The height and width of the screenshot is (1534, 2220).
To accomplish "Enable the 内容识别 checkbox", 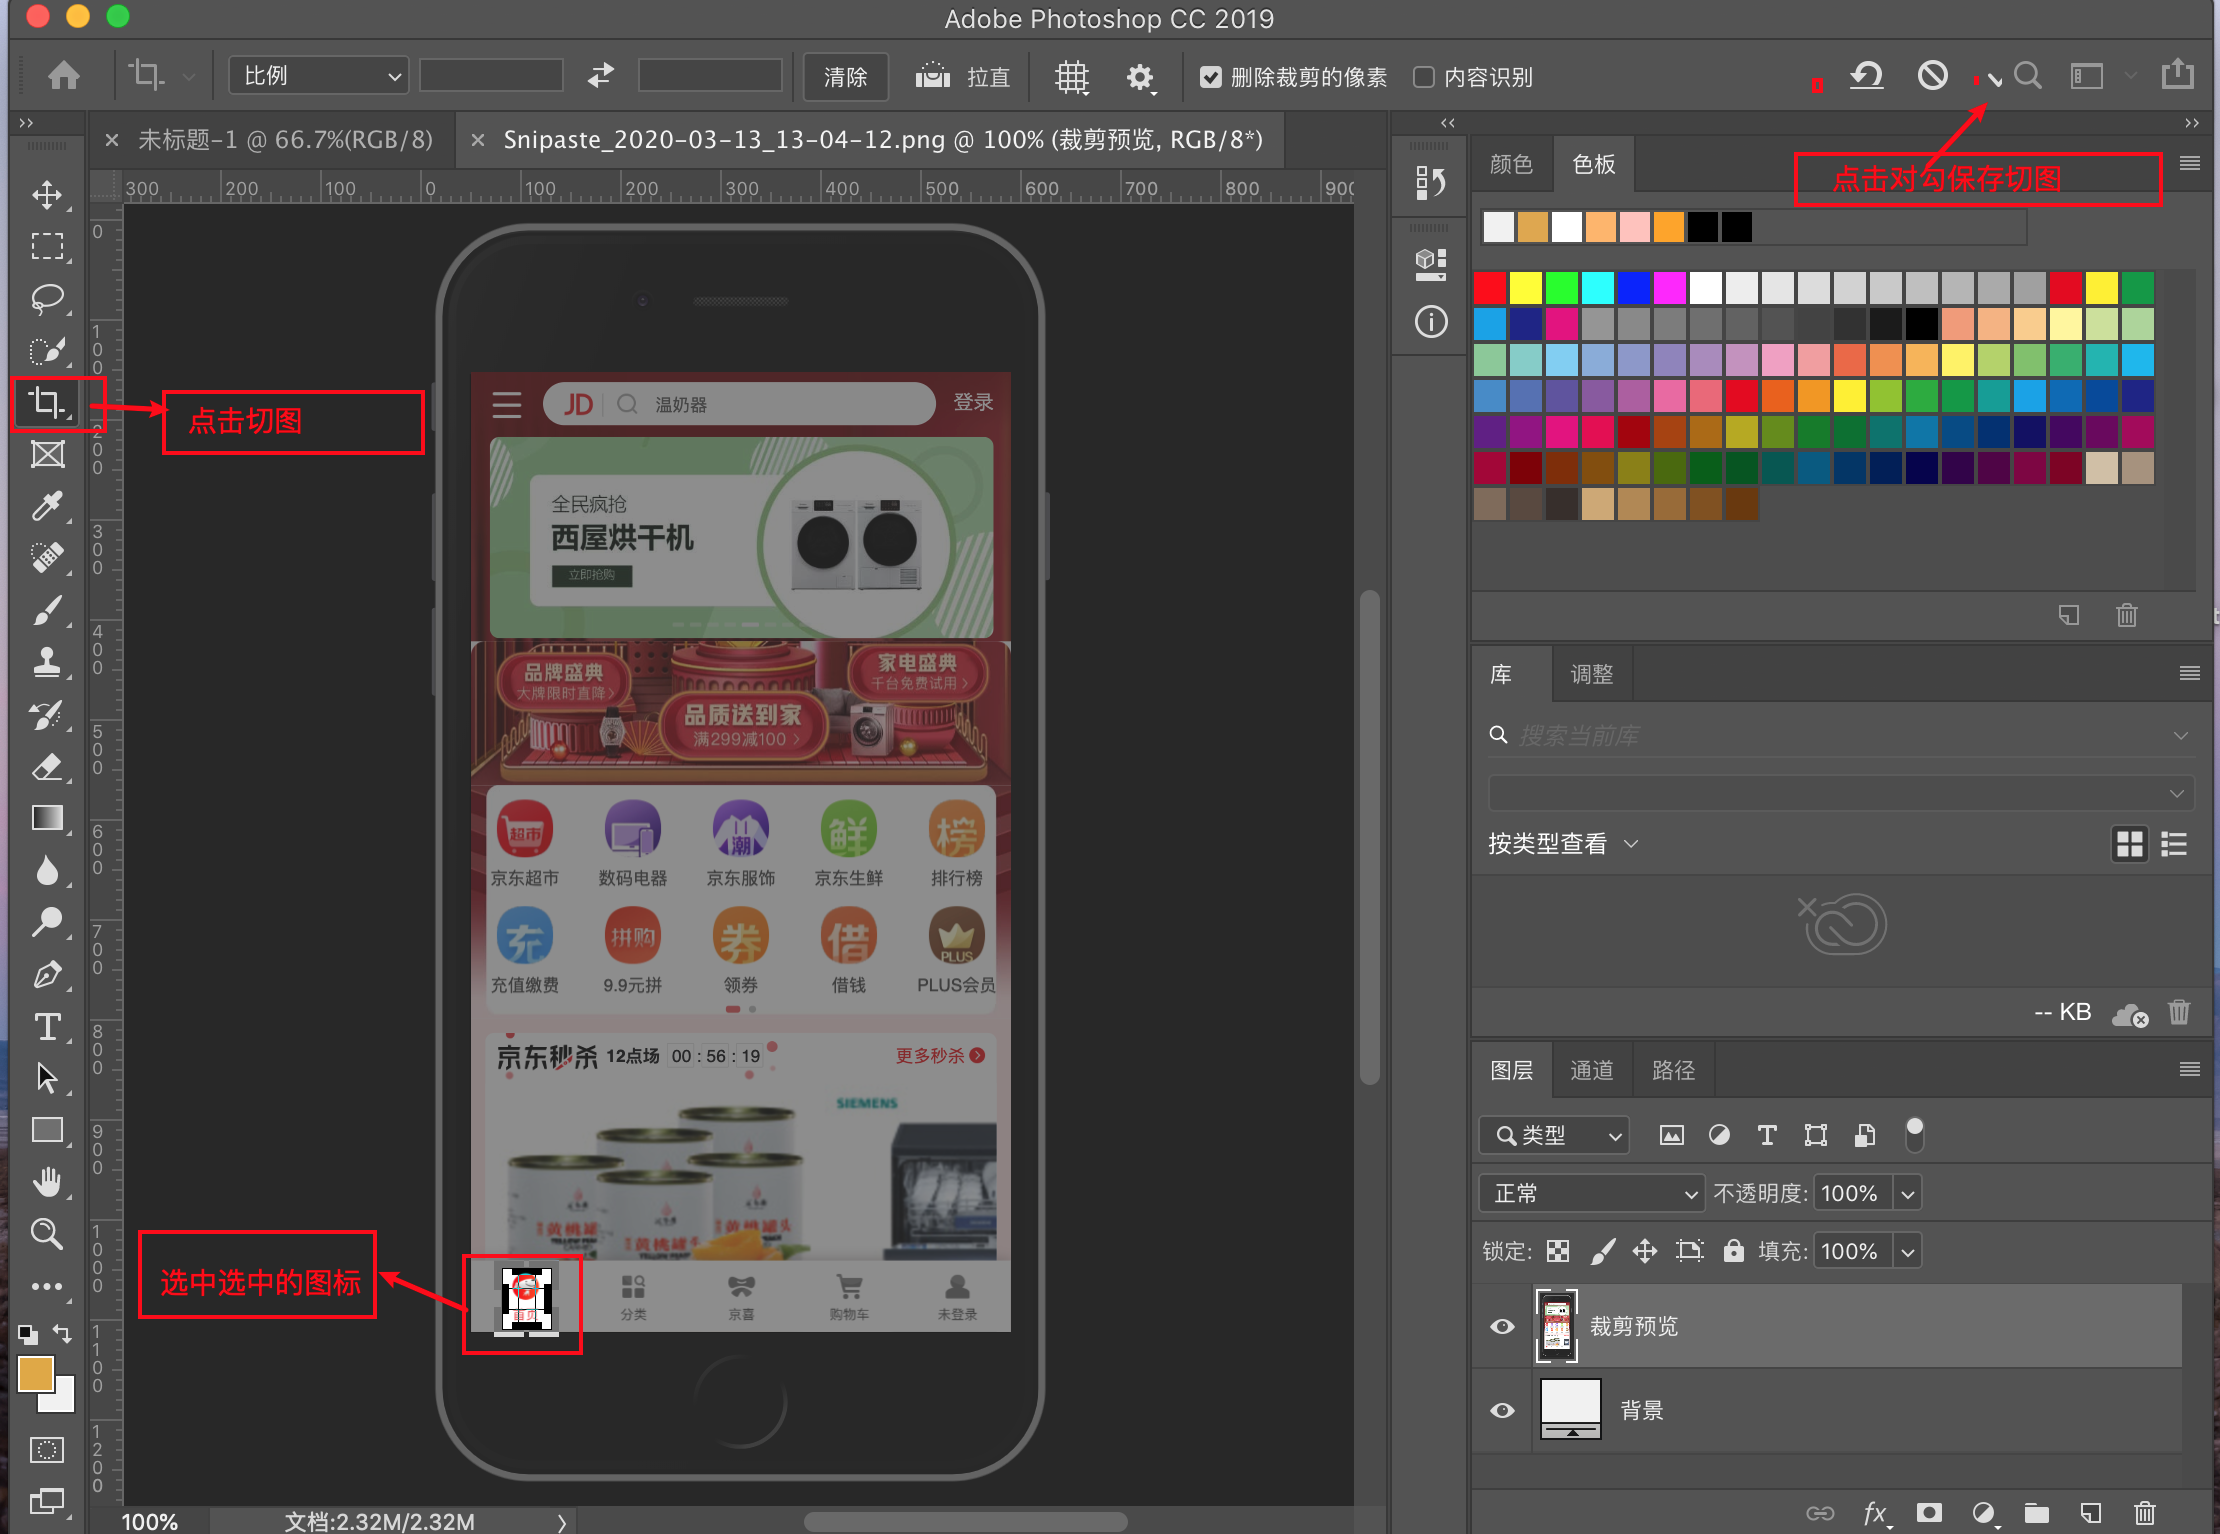I will pos(1423,77).
